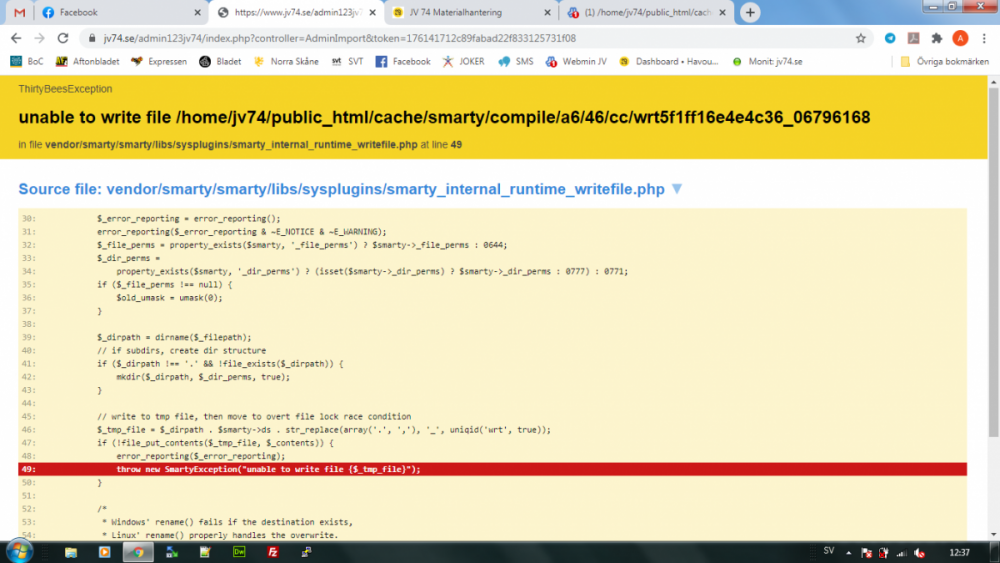Open the Windows Start menu
The image size is (1000, 563).
tap(20, 551)
